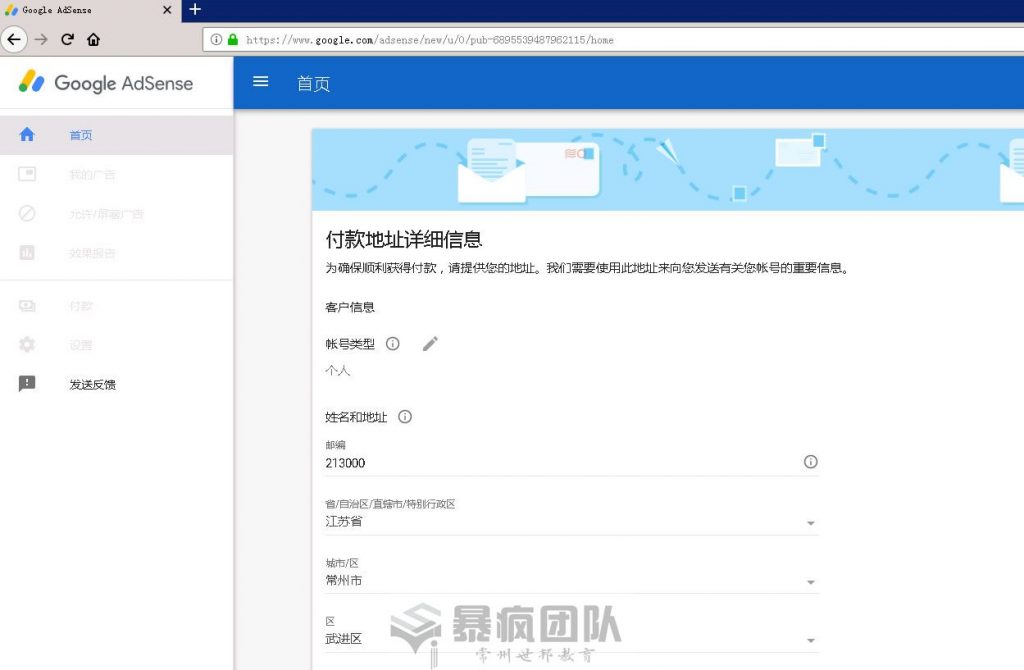Click the browser address bar URL
This screenshot has height=670, width=1024.
430,40
